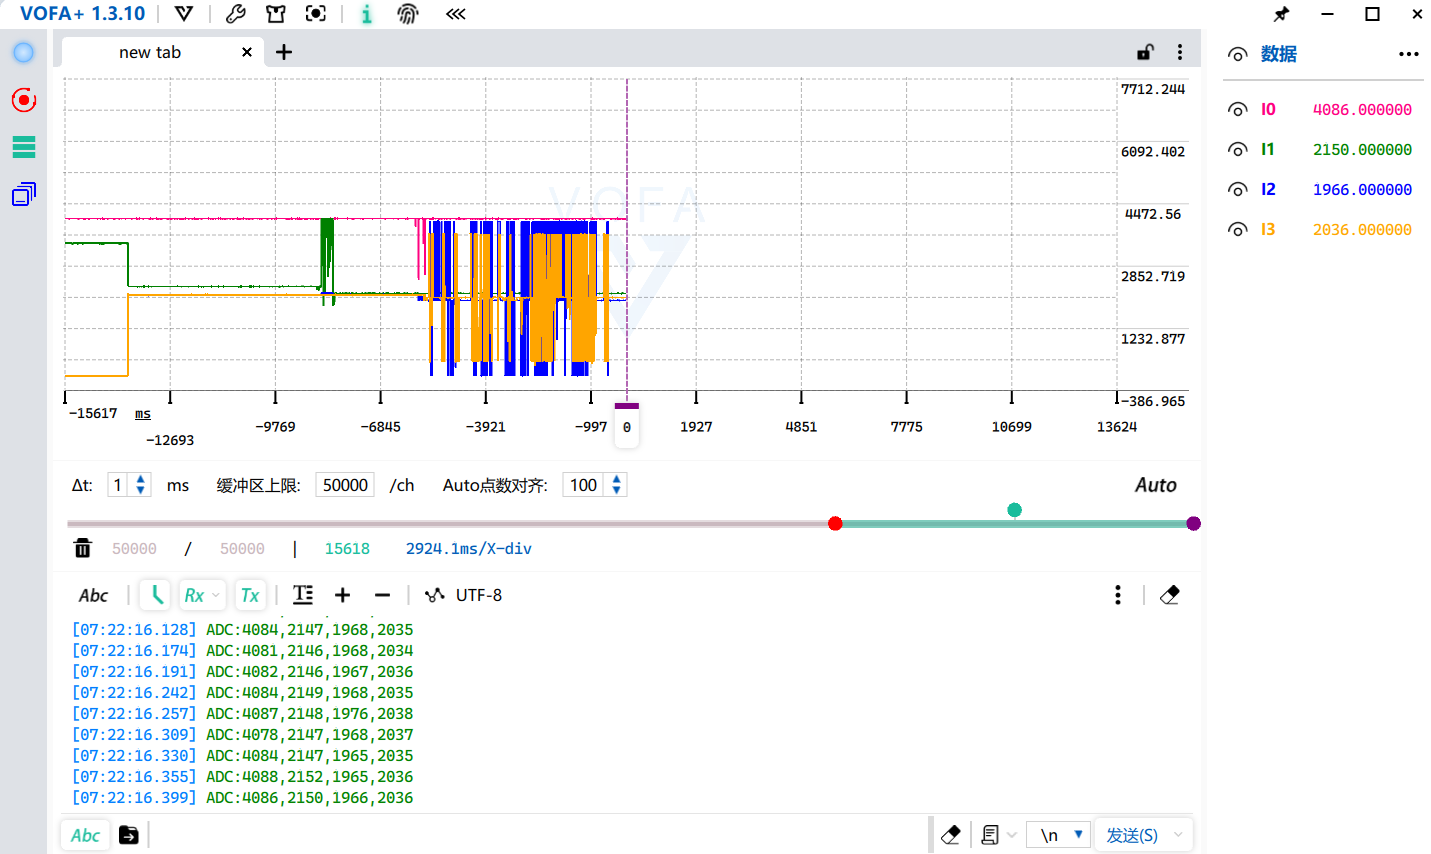This screenshot has width=1431, height=854.
Task: Hide the I3 channel
Action: pos(1238,230)
